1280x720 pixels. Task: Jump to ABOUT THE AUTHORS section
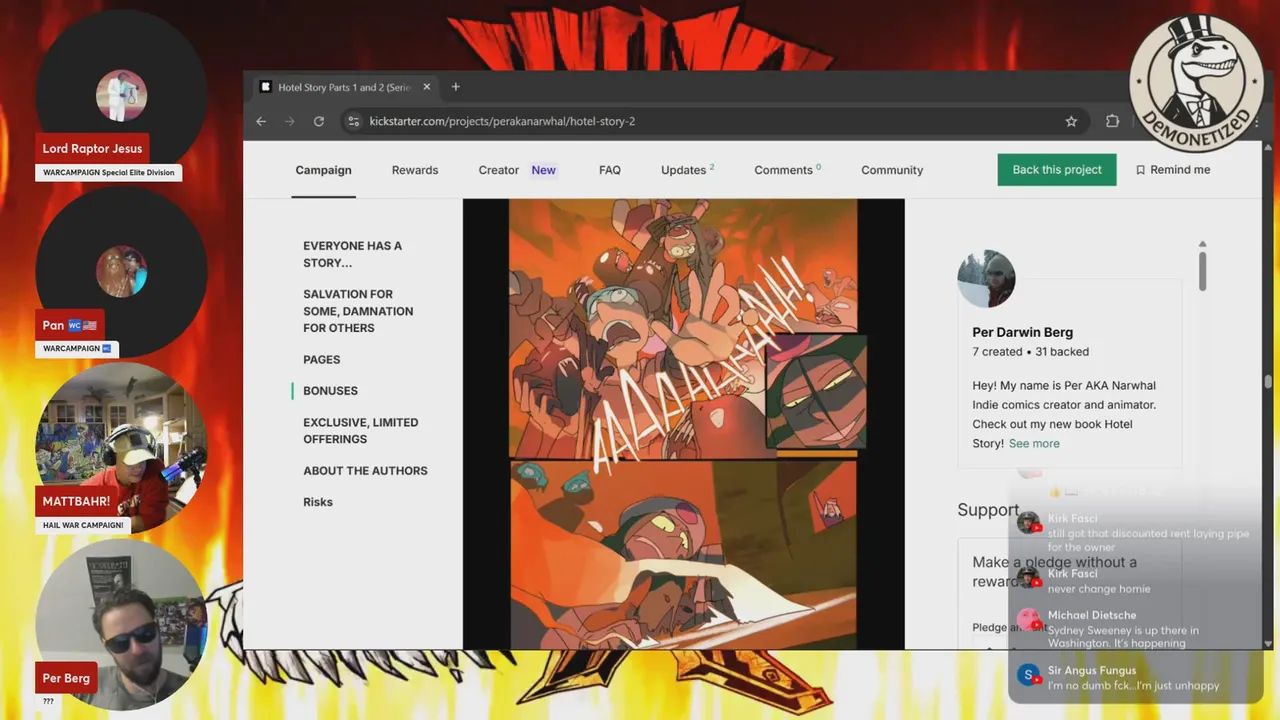[365, 471]
